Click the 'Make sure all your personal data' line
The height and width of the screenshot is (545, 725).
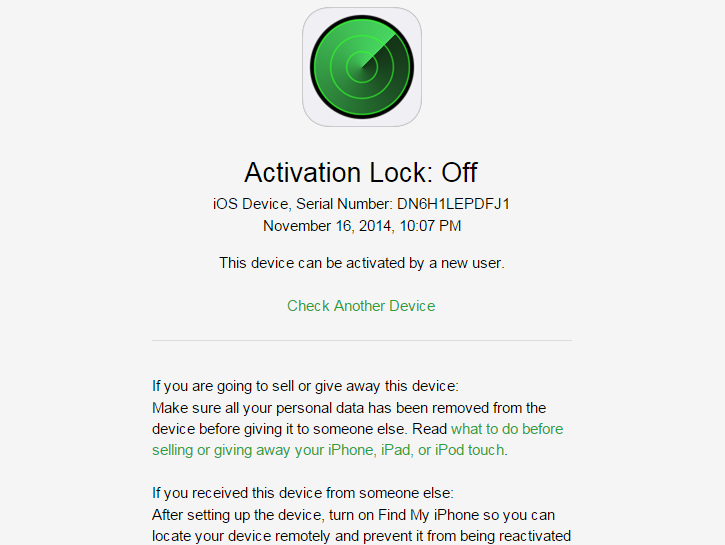[x=349, y=408]
